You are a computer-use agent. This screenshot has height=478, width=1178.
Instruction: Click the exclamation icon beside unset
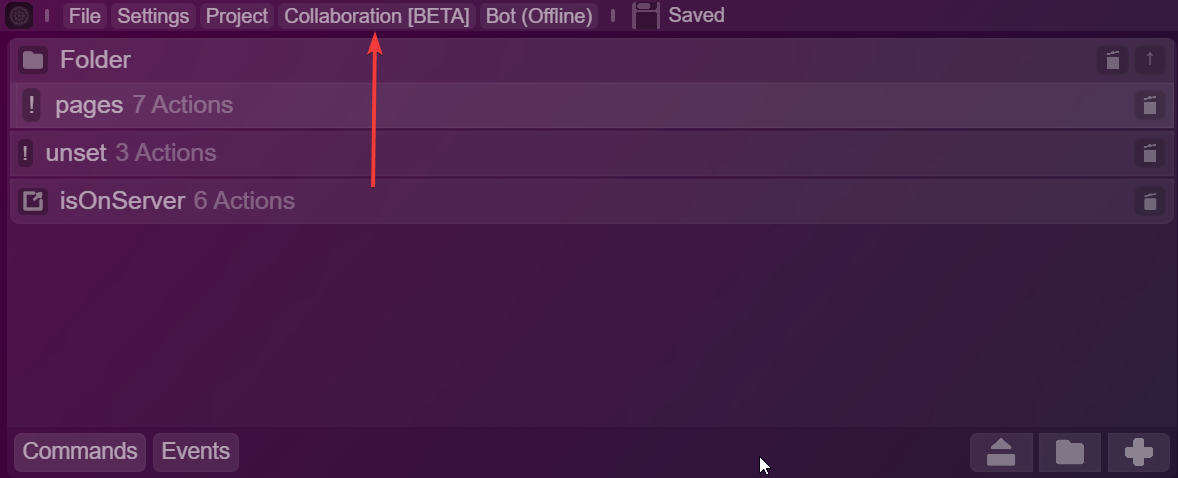[x=25, y=153]
